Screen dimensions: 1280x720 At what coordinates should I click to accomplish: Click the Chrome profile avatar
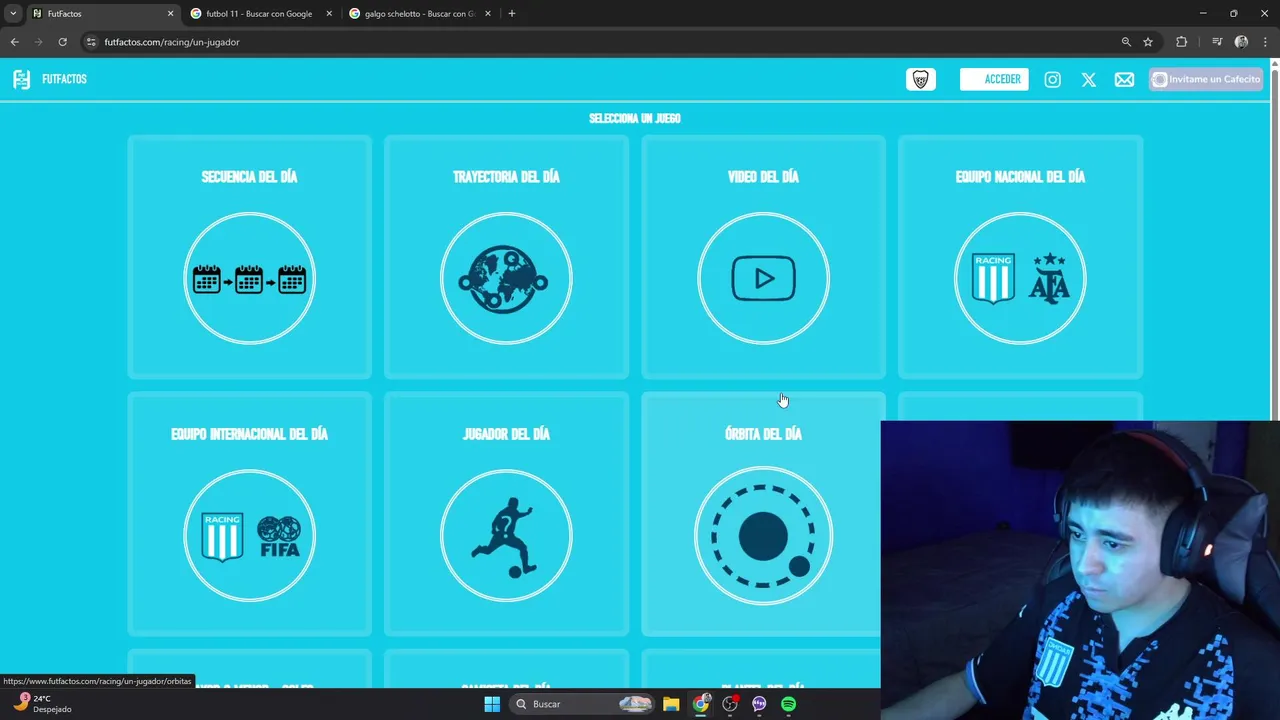click(x=1241, y=42)
